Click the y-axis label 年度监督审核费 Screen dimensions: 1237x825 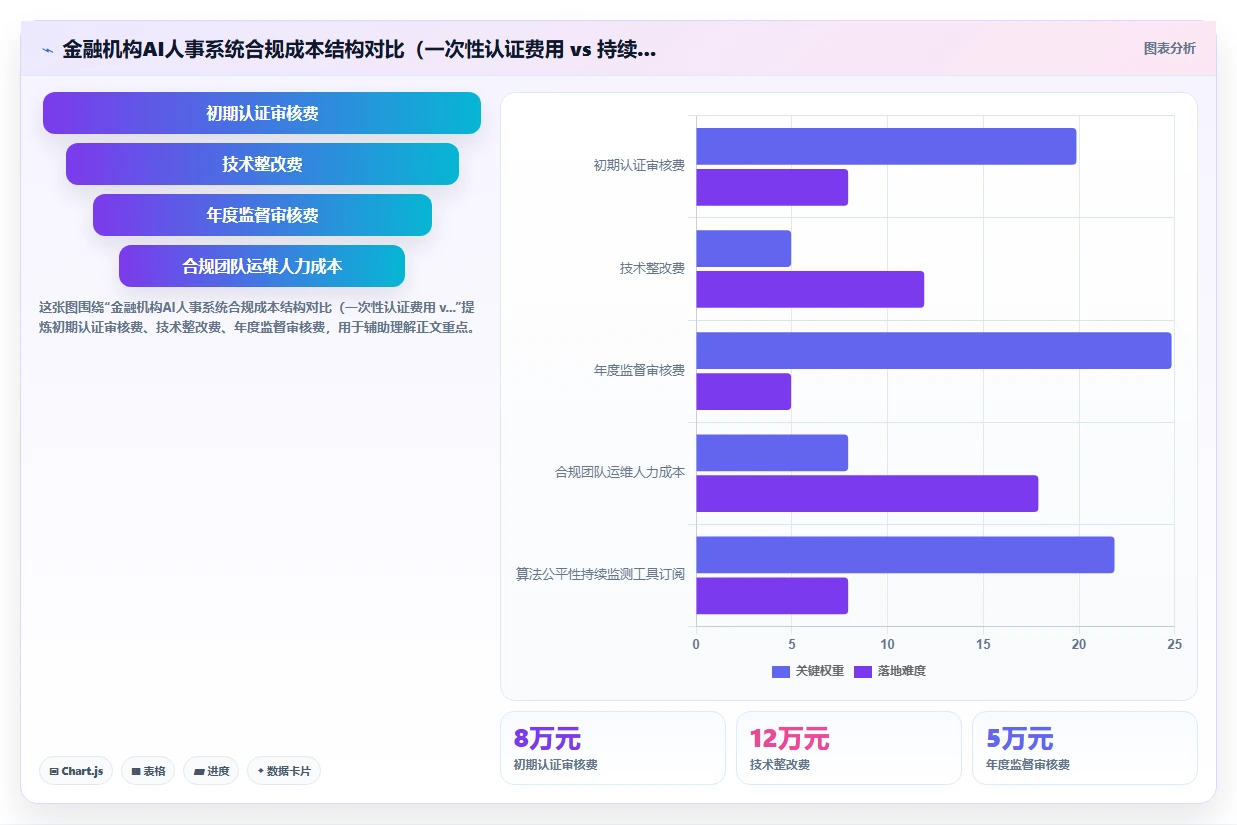(639, 370)
